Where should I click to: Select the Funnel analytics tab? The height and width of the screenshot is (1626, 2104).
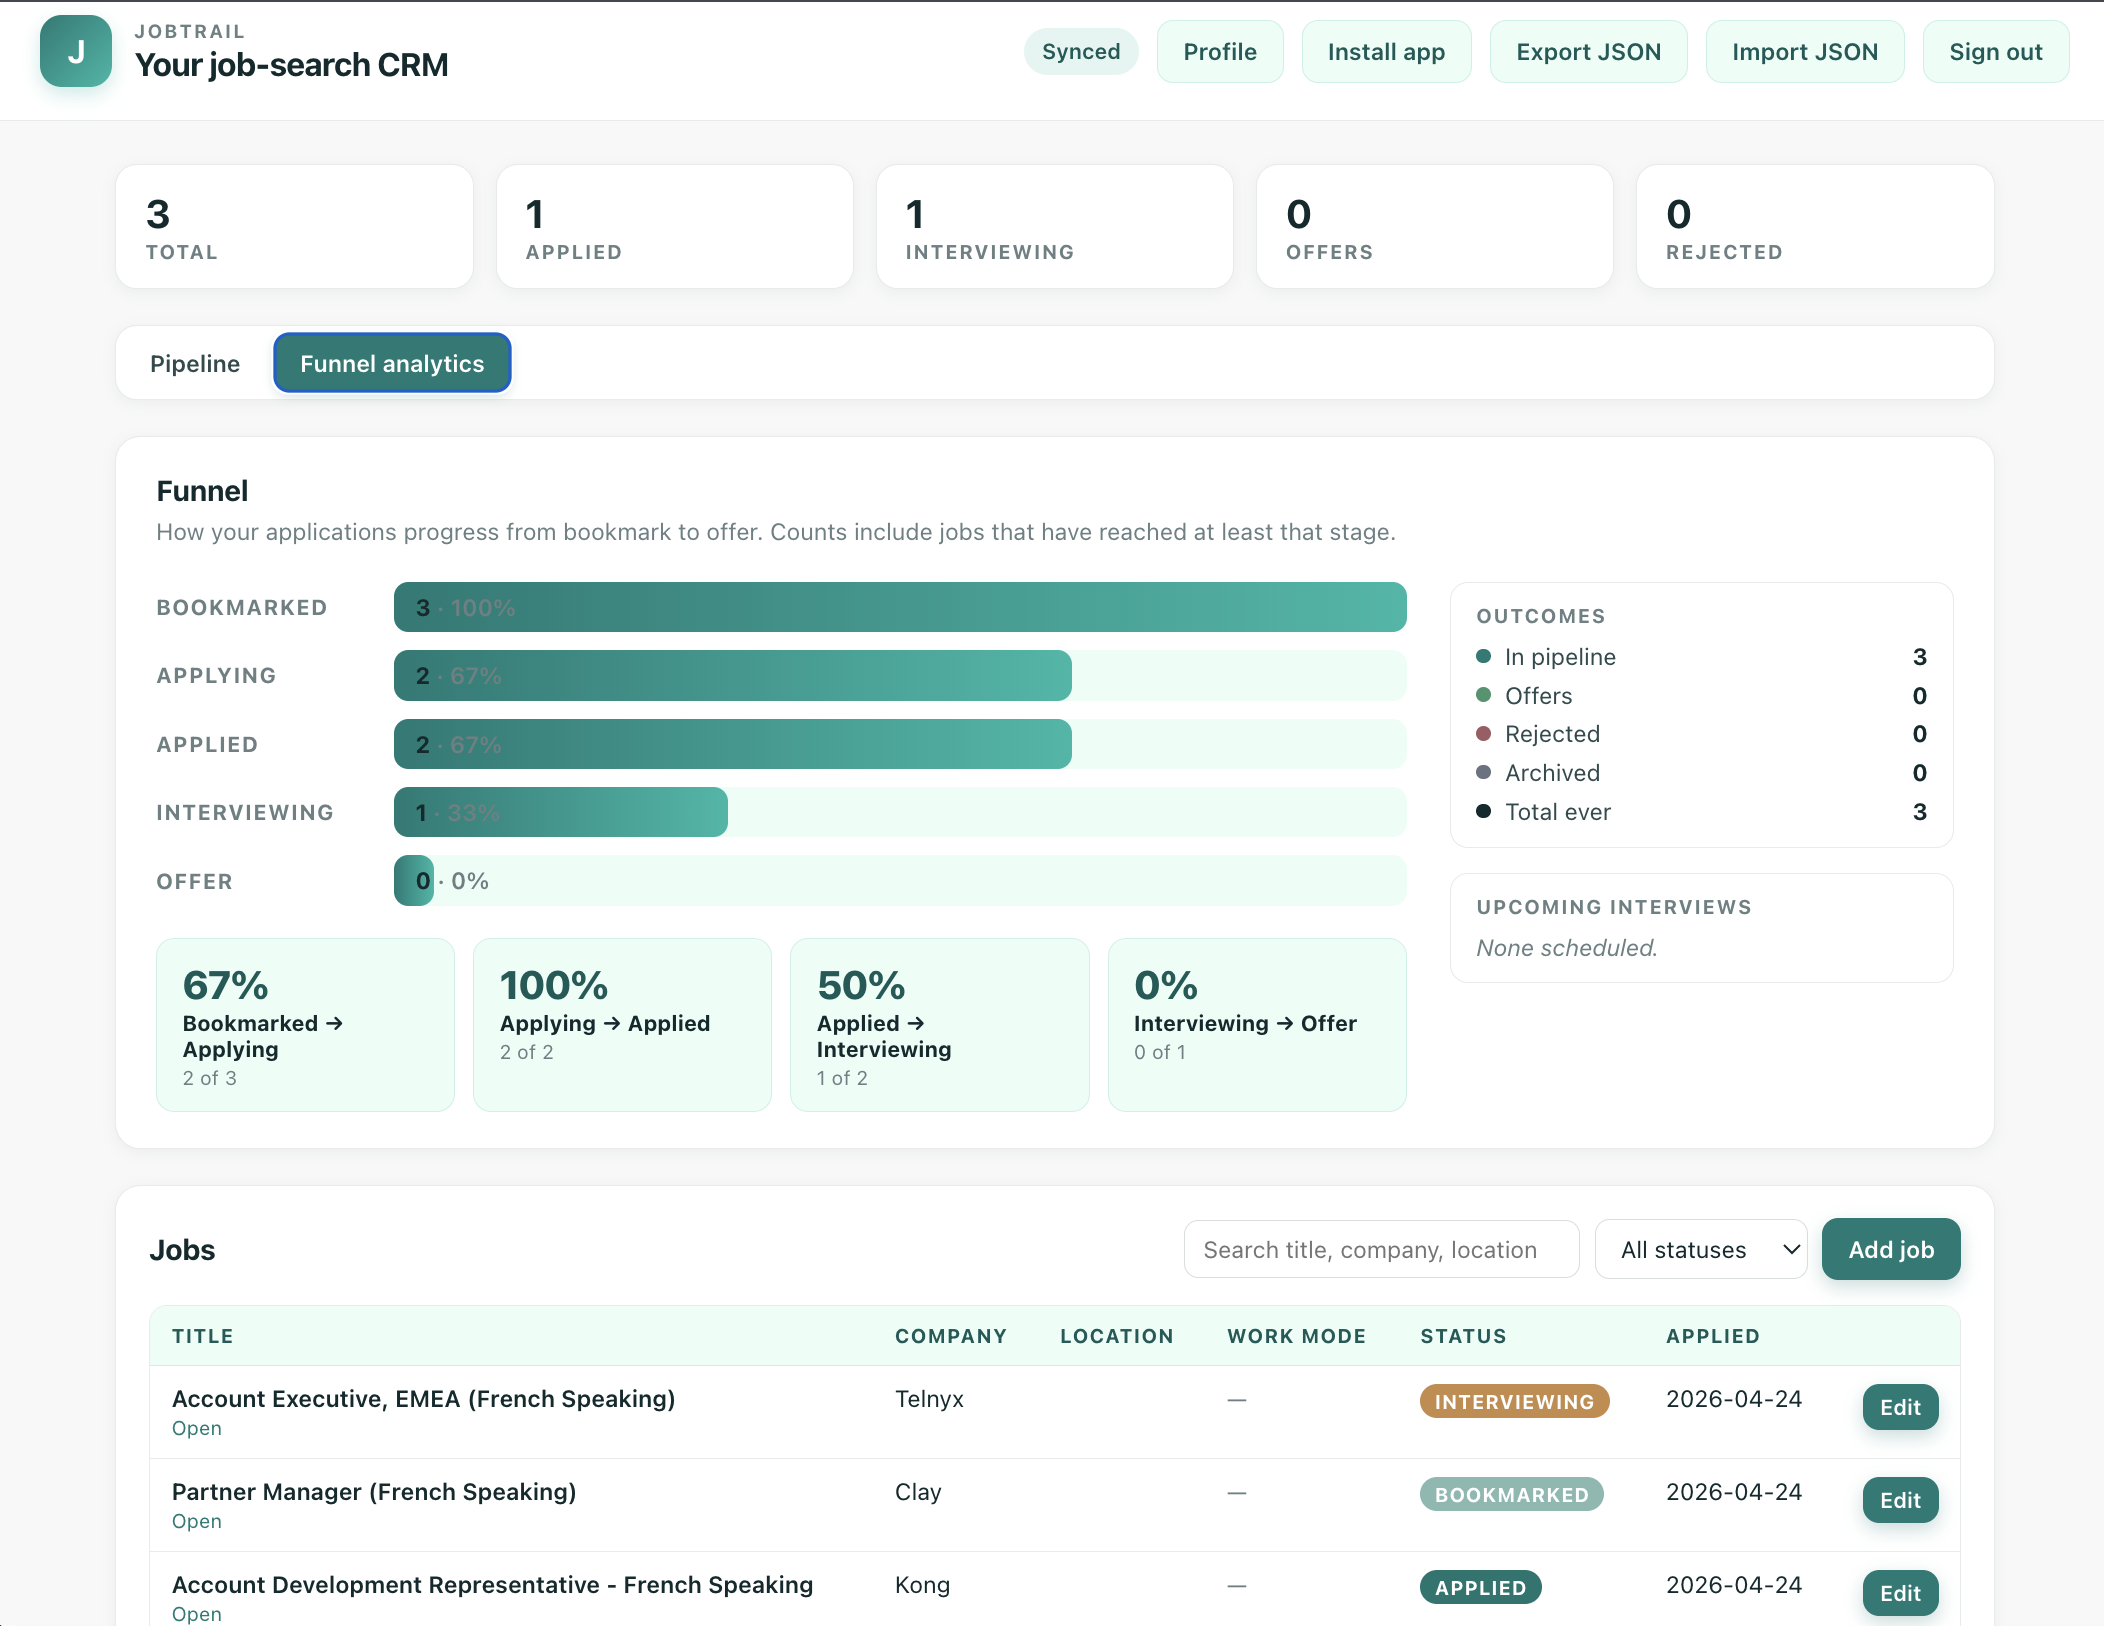coord(392,363)
